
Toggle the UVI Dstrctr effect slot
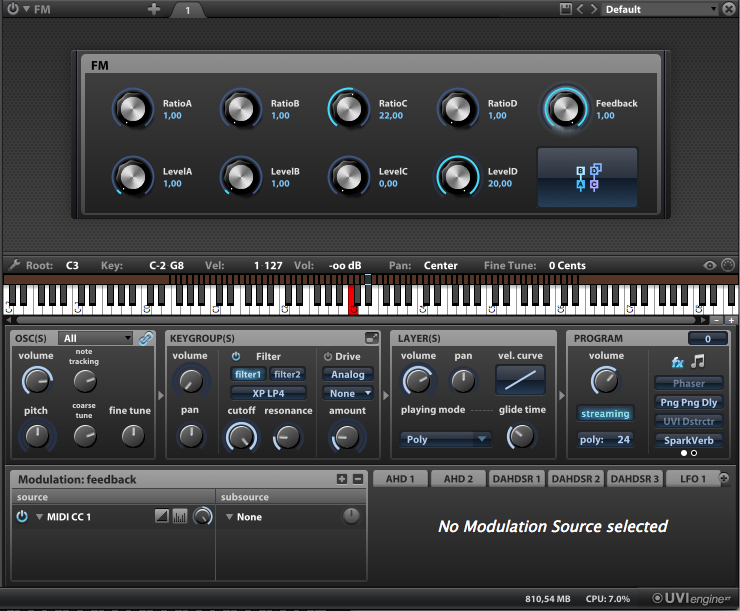coord(689,421)
